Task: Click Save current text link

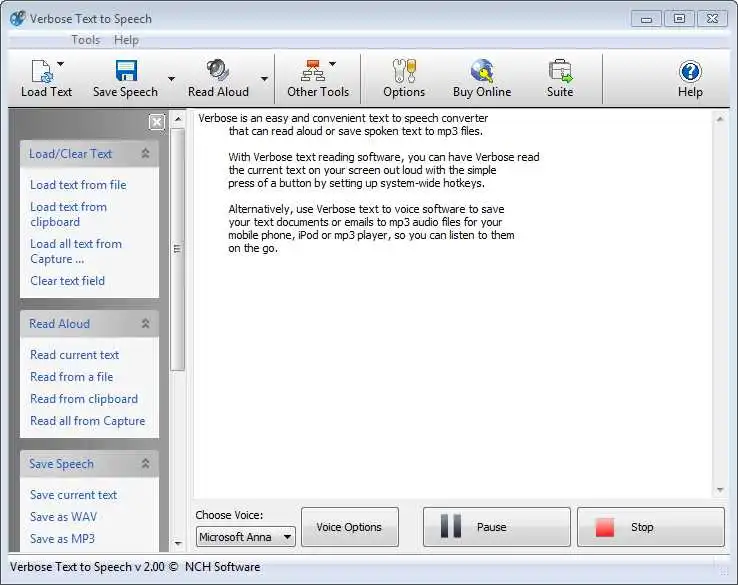Action: pos(73,495)
